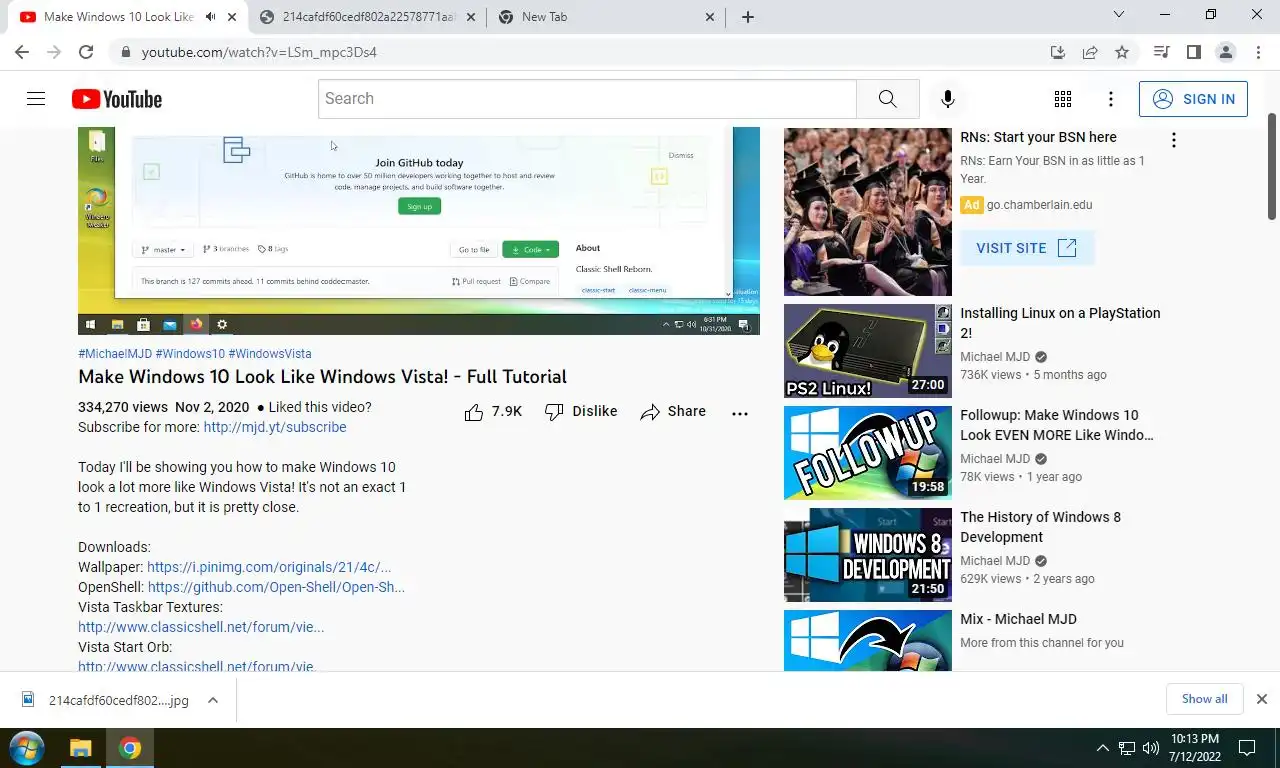This screenshot has width=1280, height=768.
Task: Click the #MichaelMJD hashtag
Action: pyautogui.click(x=114, y=354)
